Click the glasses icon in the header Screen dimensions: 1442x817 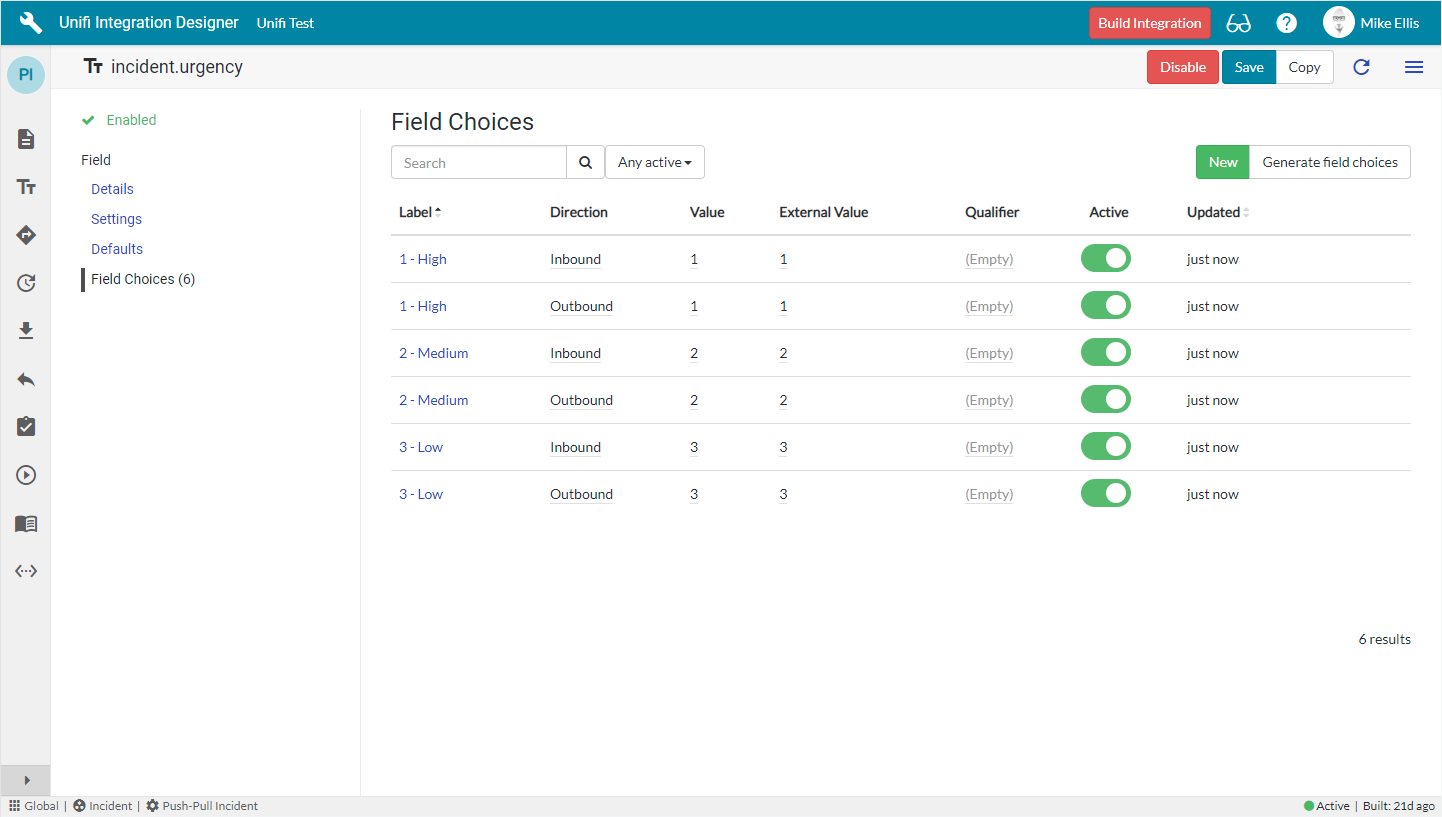coord(1238,23)
